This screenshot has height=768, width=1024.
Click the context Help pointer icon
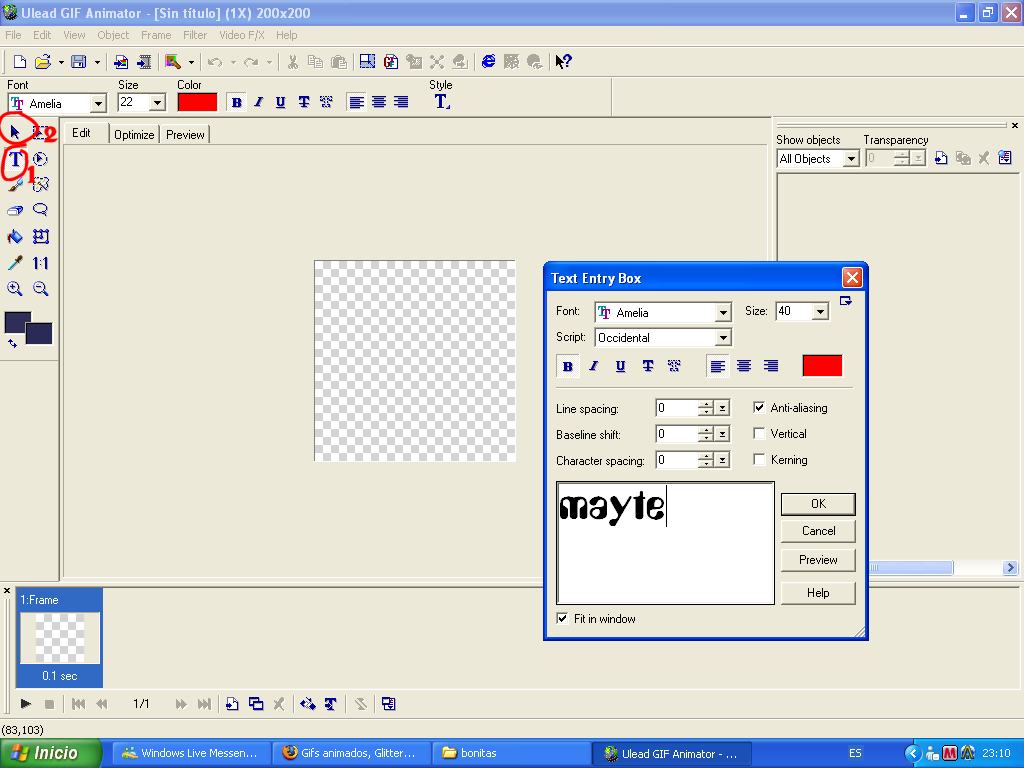(x=563, y=61)
